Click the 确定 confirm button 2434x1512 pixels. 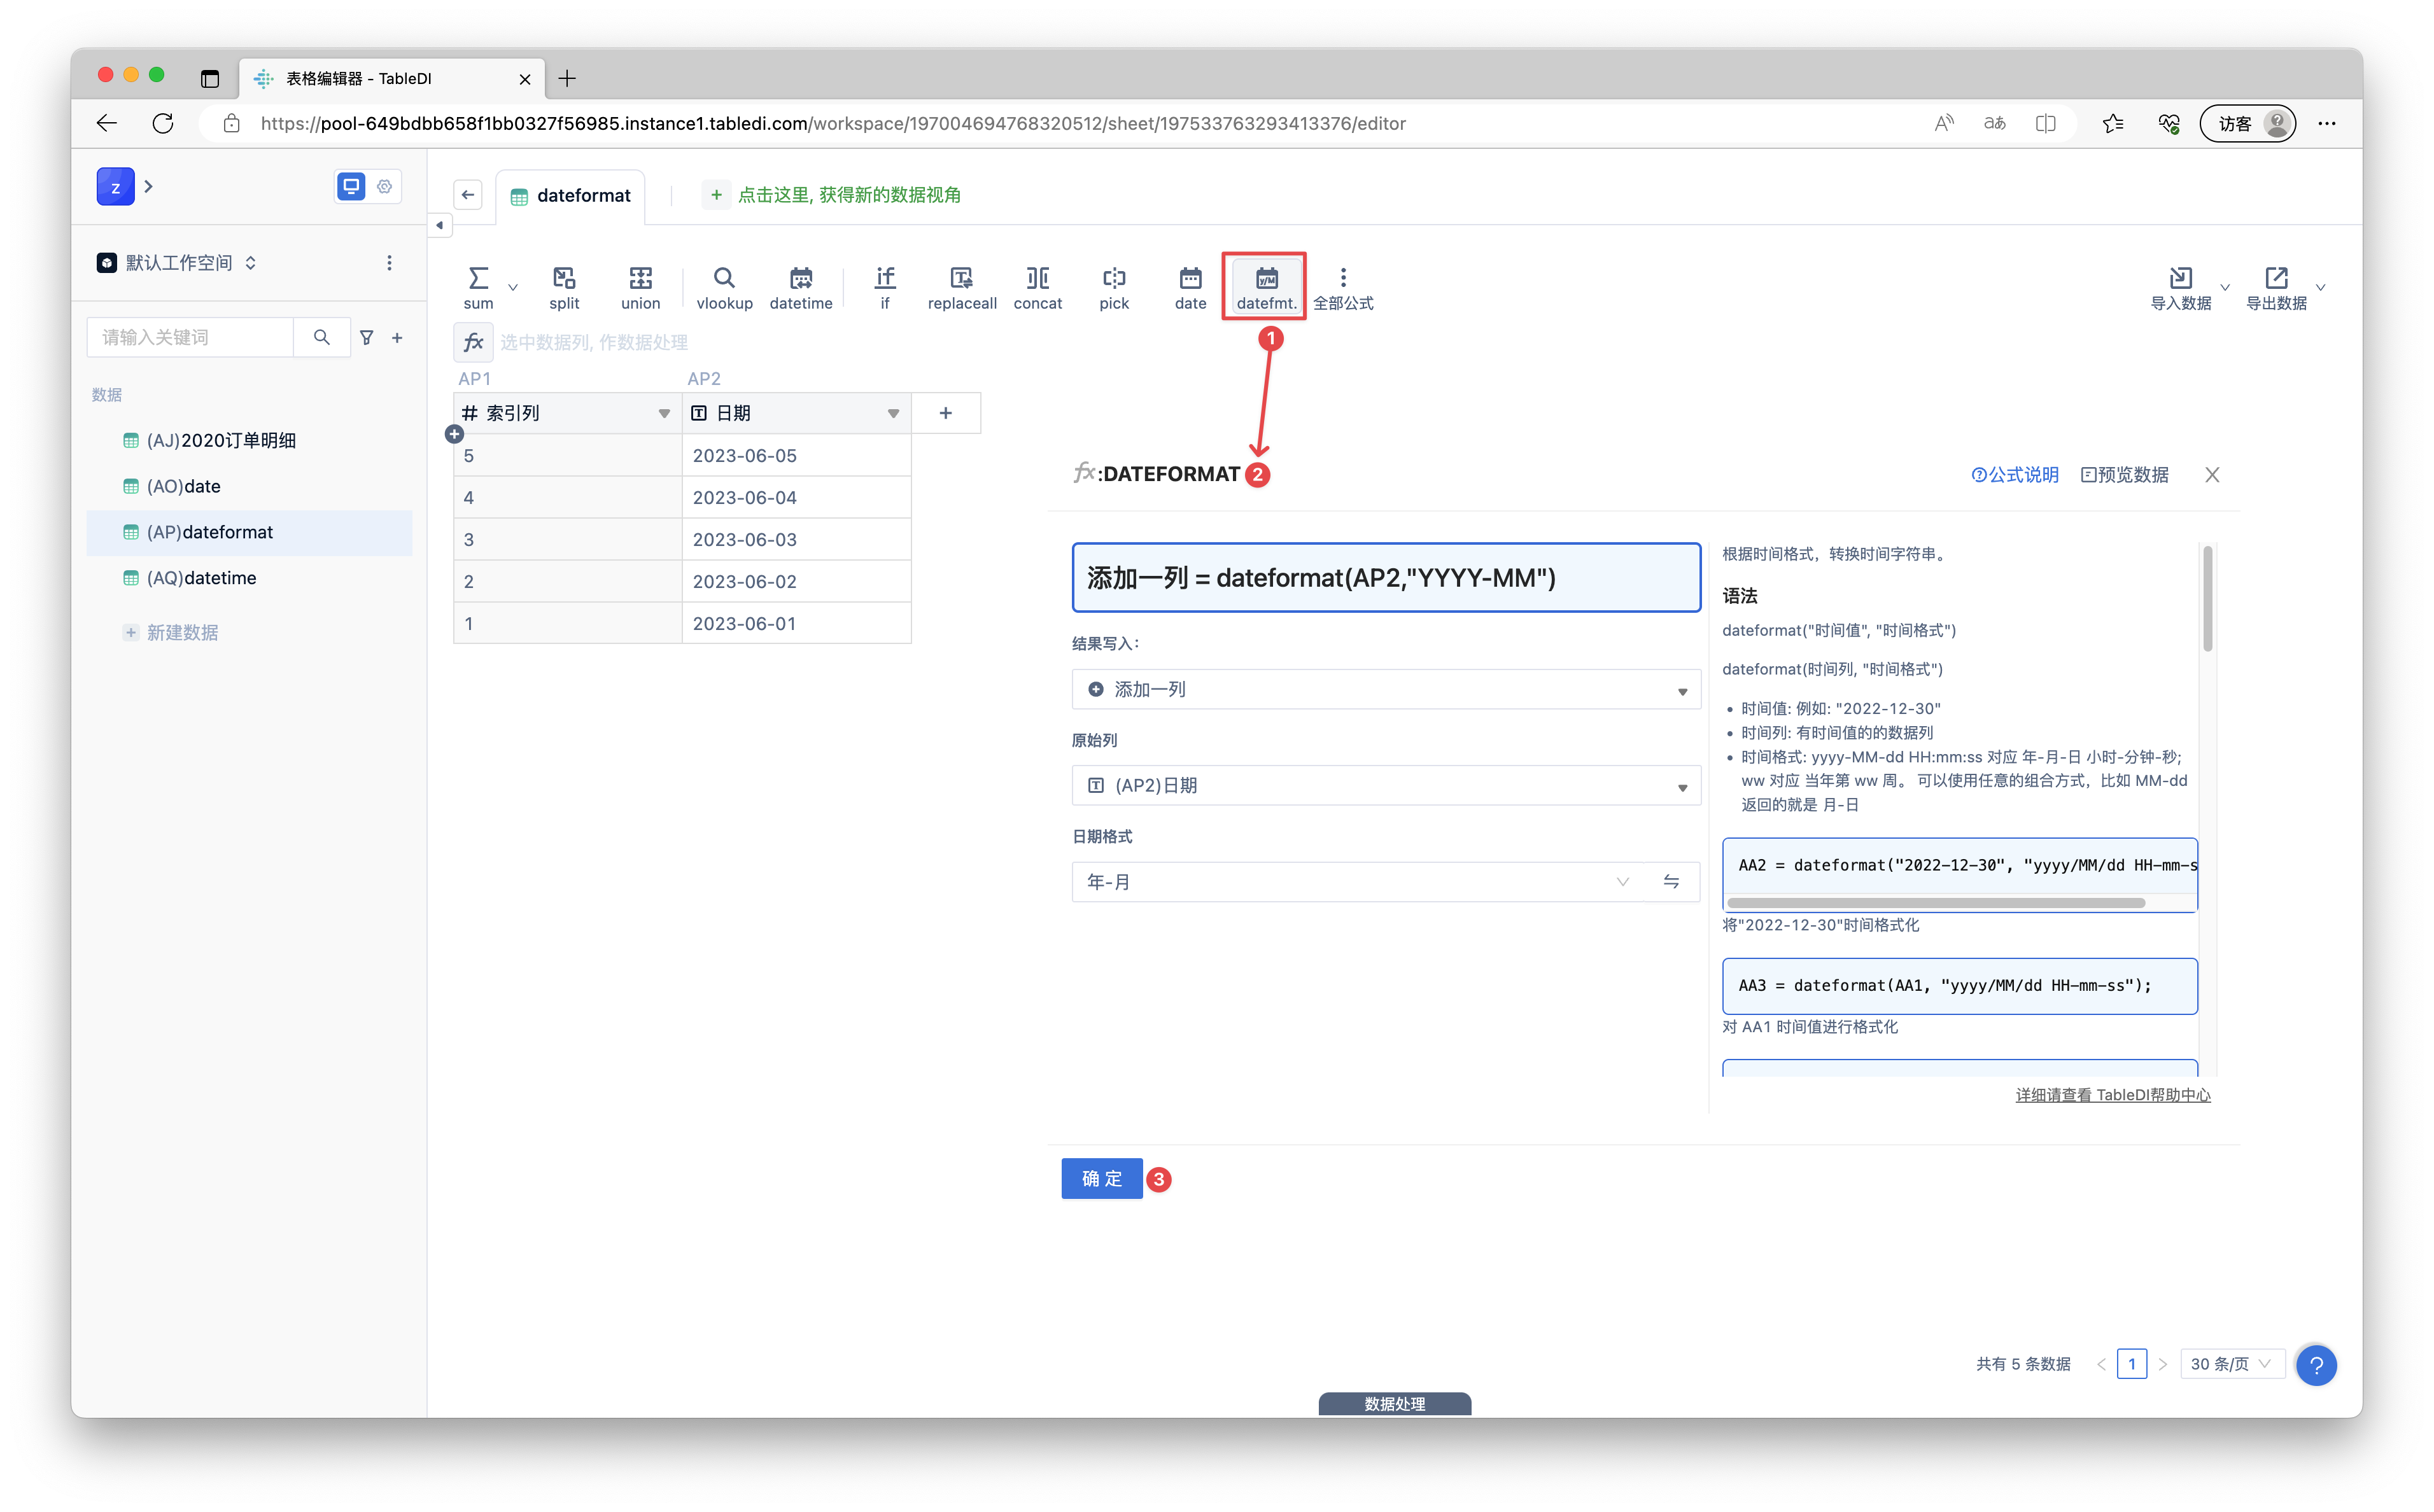(x=1101, y=1178)
